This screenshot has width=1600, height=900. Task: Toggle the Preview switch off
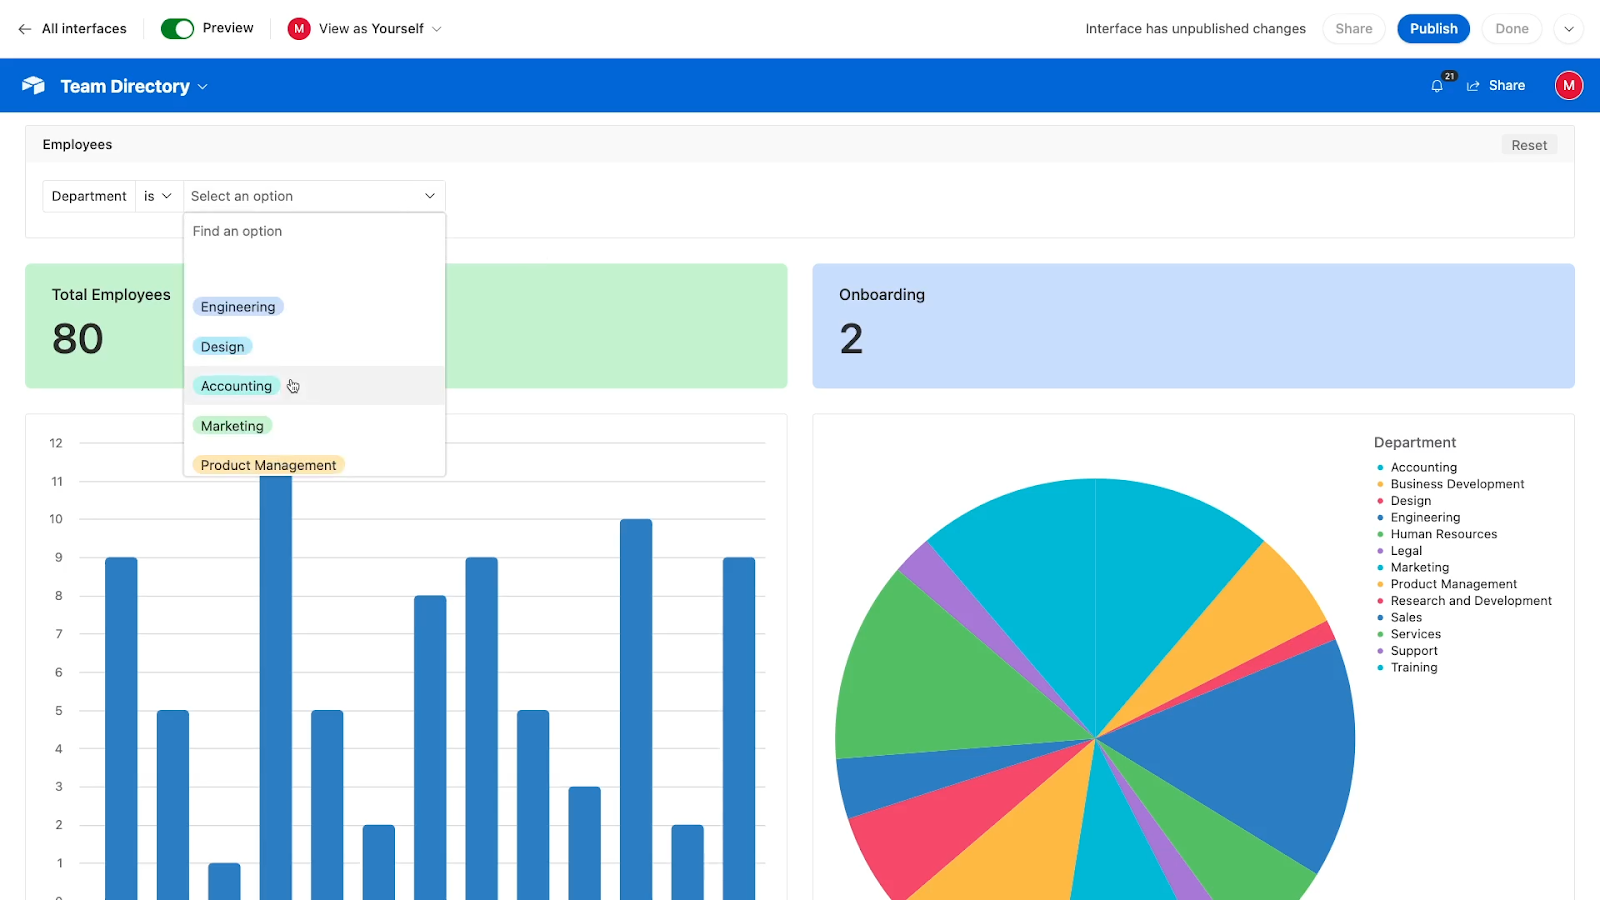[x=177, y=29]
